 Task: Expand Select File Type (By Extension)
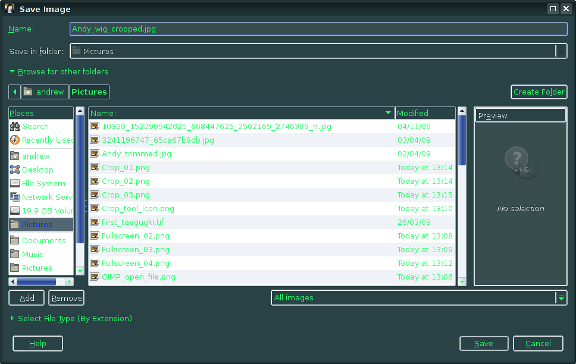pyautogui.click(x=71, y=318)
